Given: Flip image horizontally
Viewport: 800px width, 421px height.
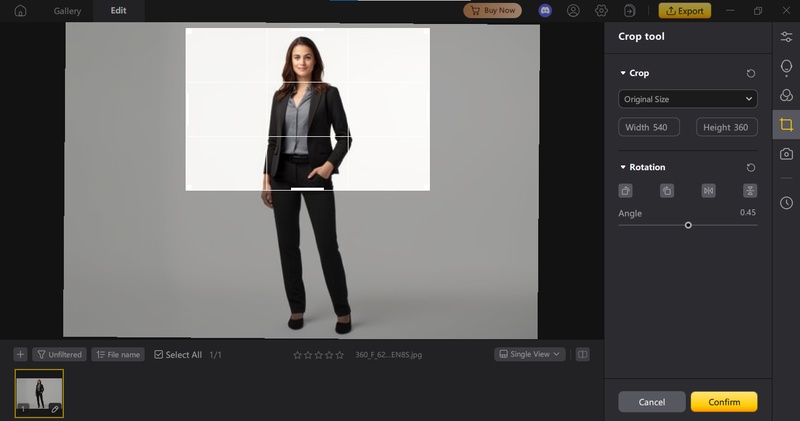Looking at the screenshot, I should pyautogui.click(x=708, y=191).
